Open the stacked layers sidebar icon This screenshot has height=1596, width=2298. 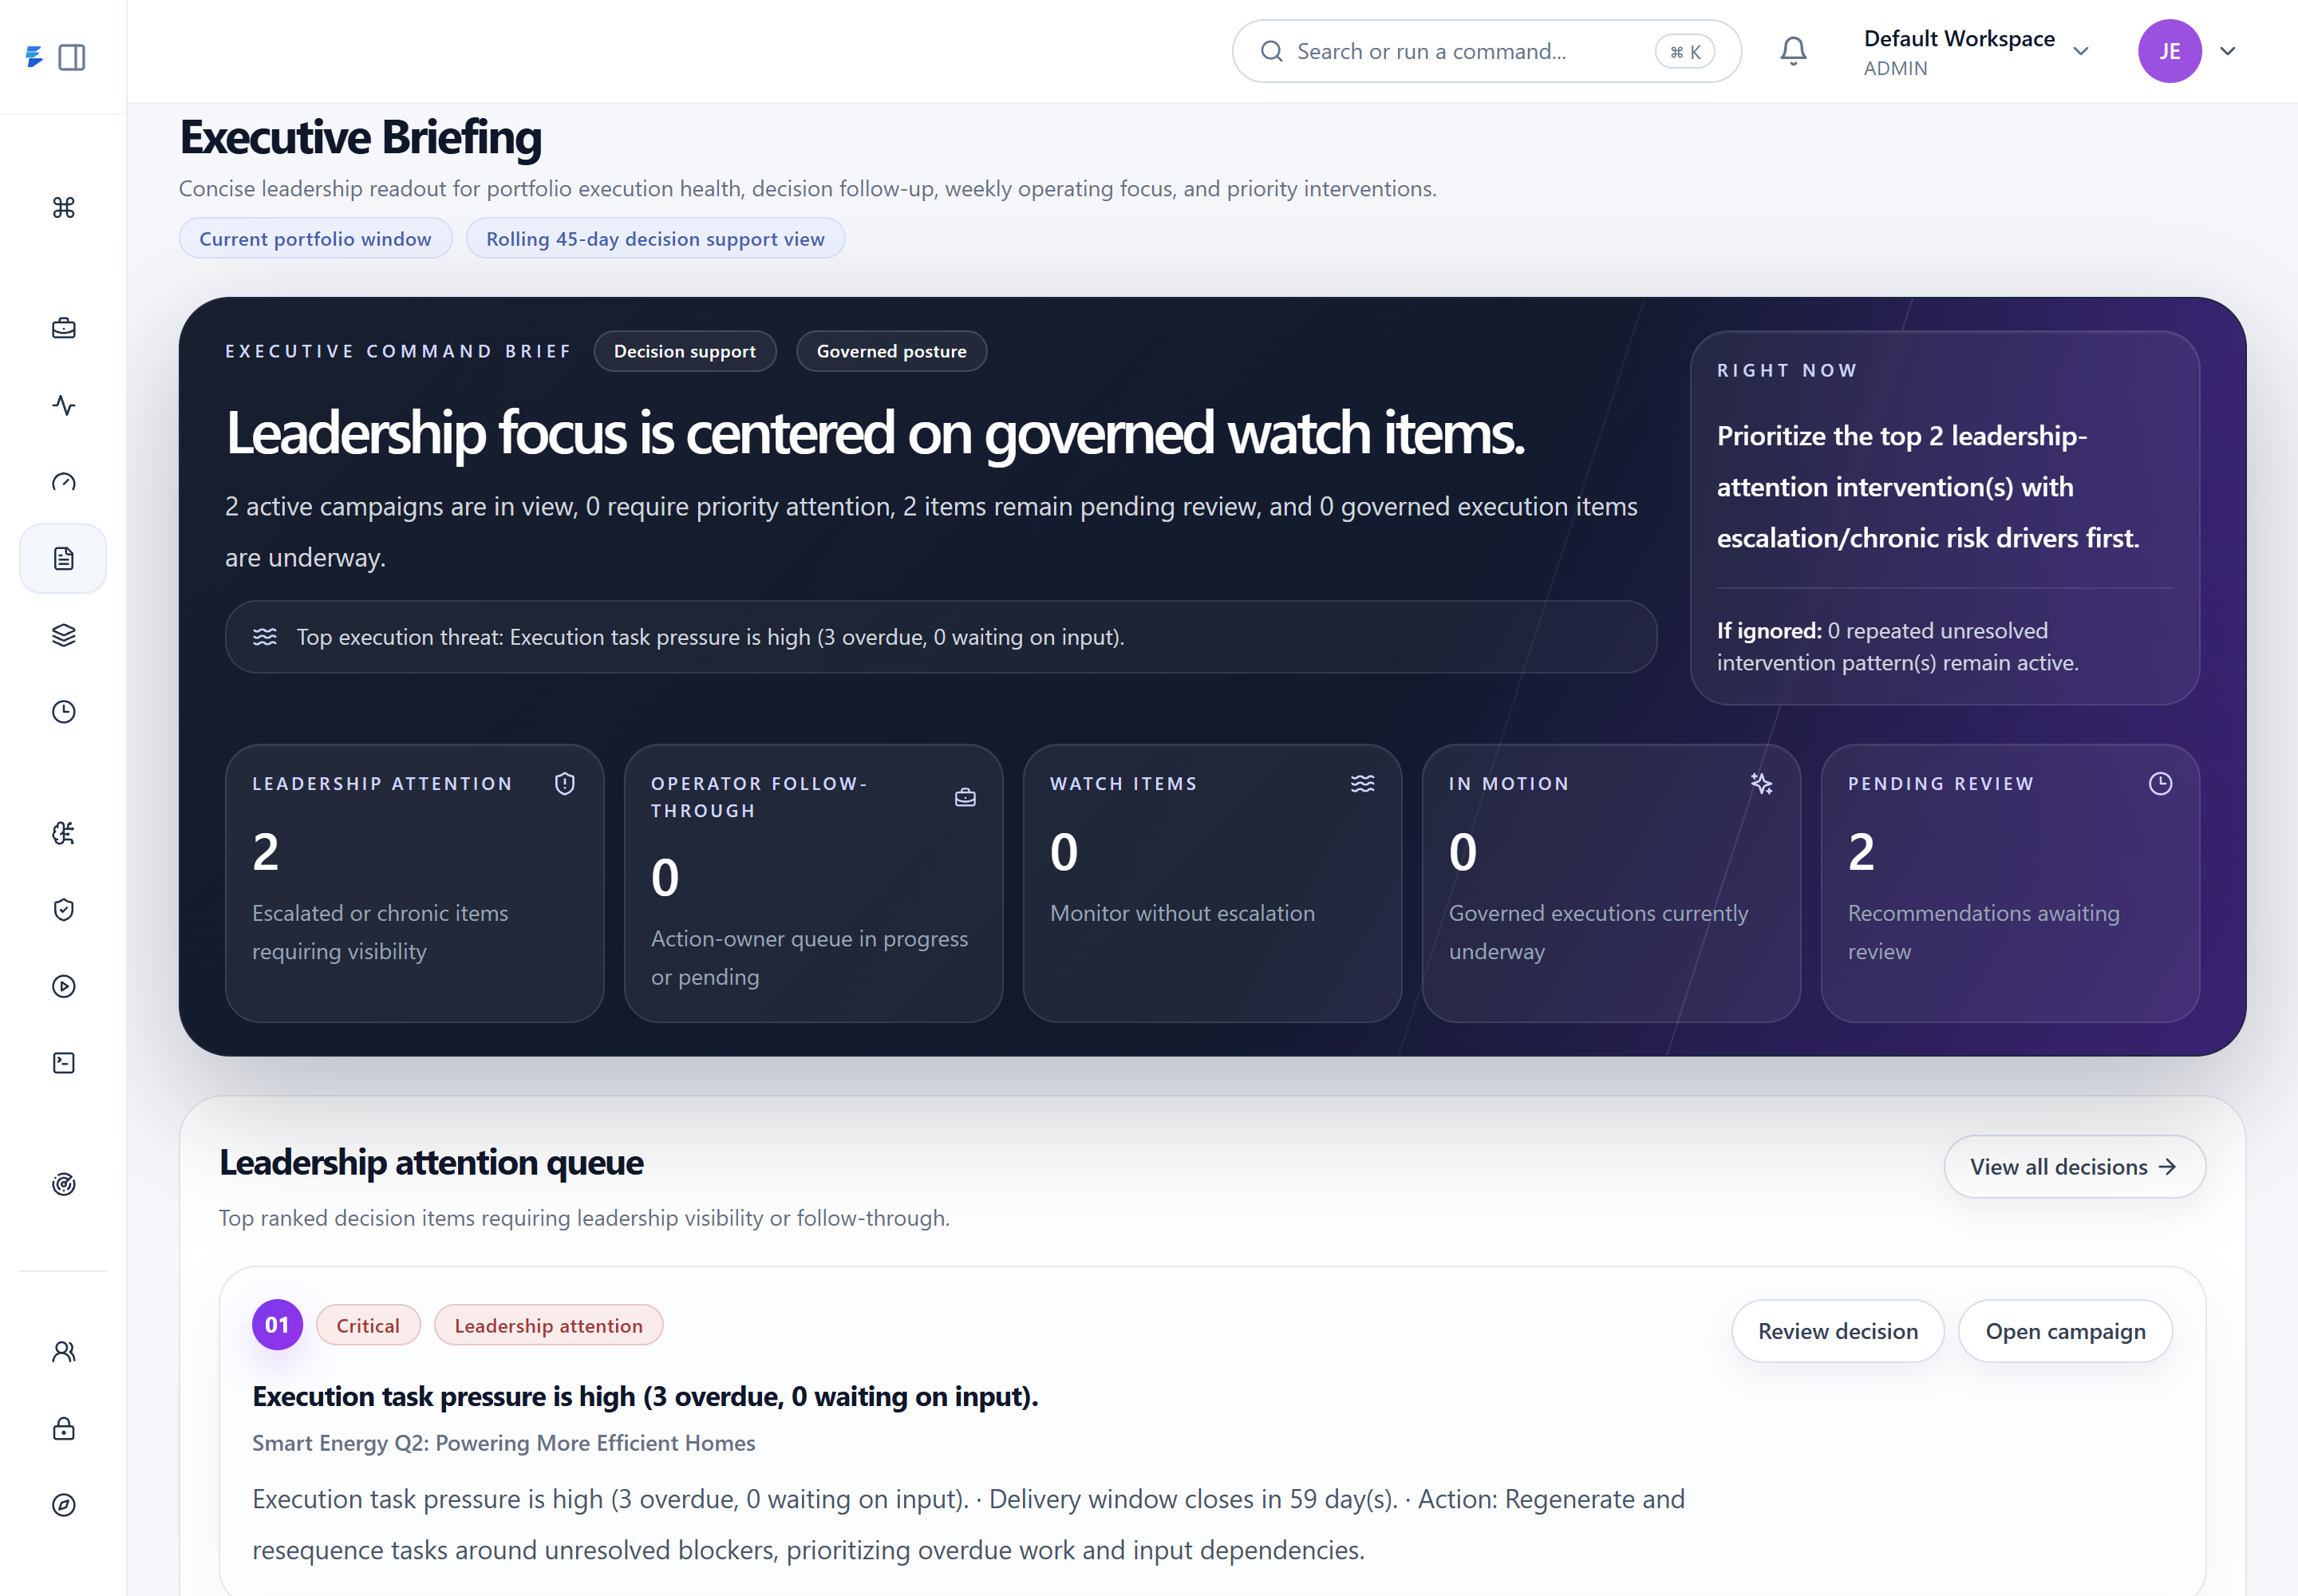coord(64,635)
